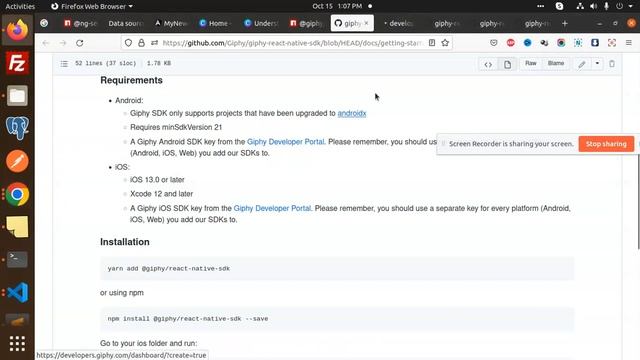
Task: Open volume control in top bar
Action: point(593,6)
